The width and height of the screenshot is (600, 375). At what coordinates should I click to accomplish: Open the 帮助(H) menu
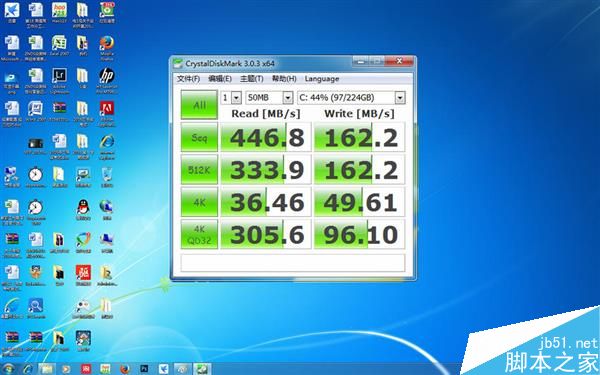284,79
